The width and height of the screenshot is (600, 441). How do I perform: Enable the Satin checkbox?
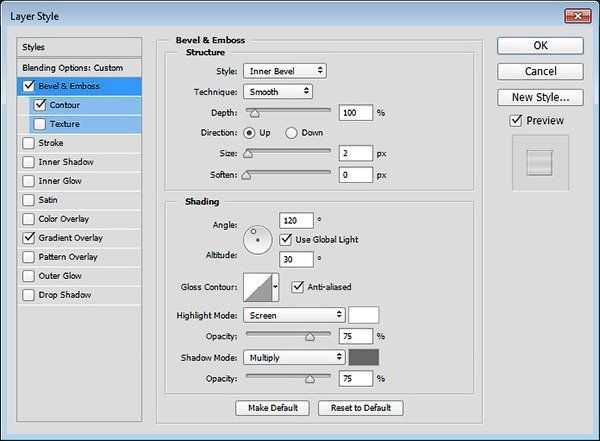click(28, 200)
